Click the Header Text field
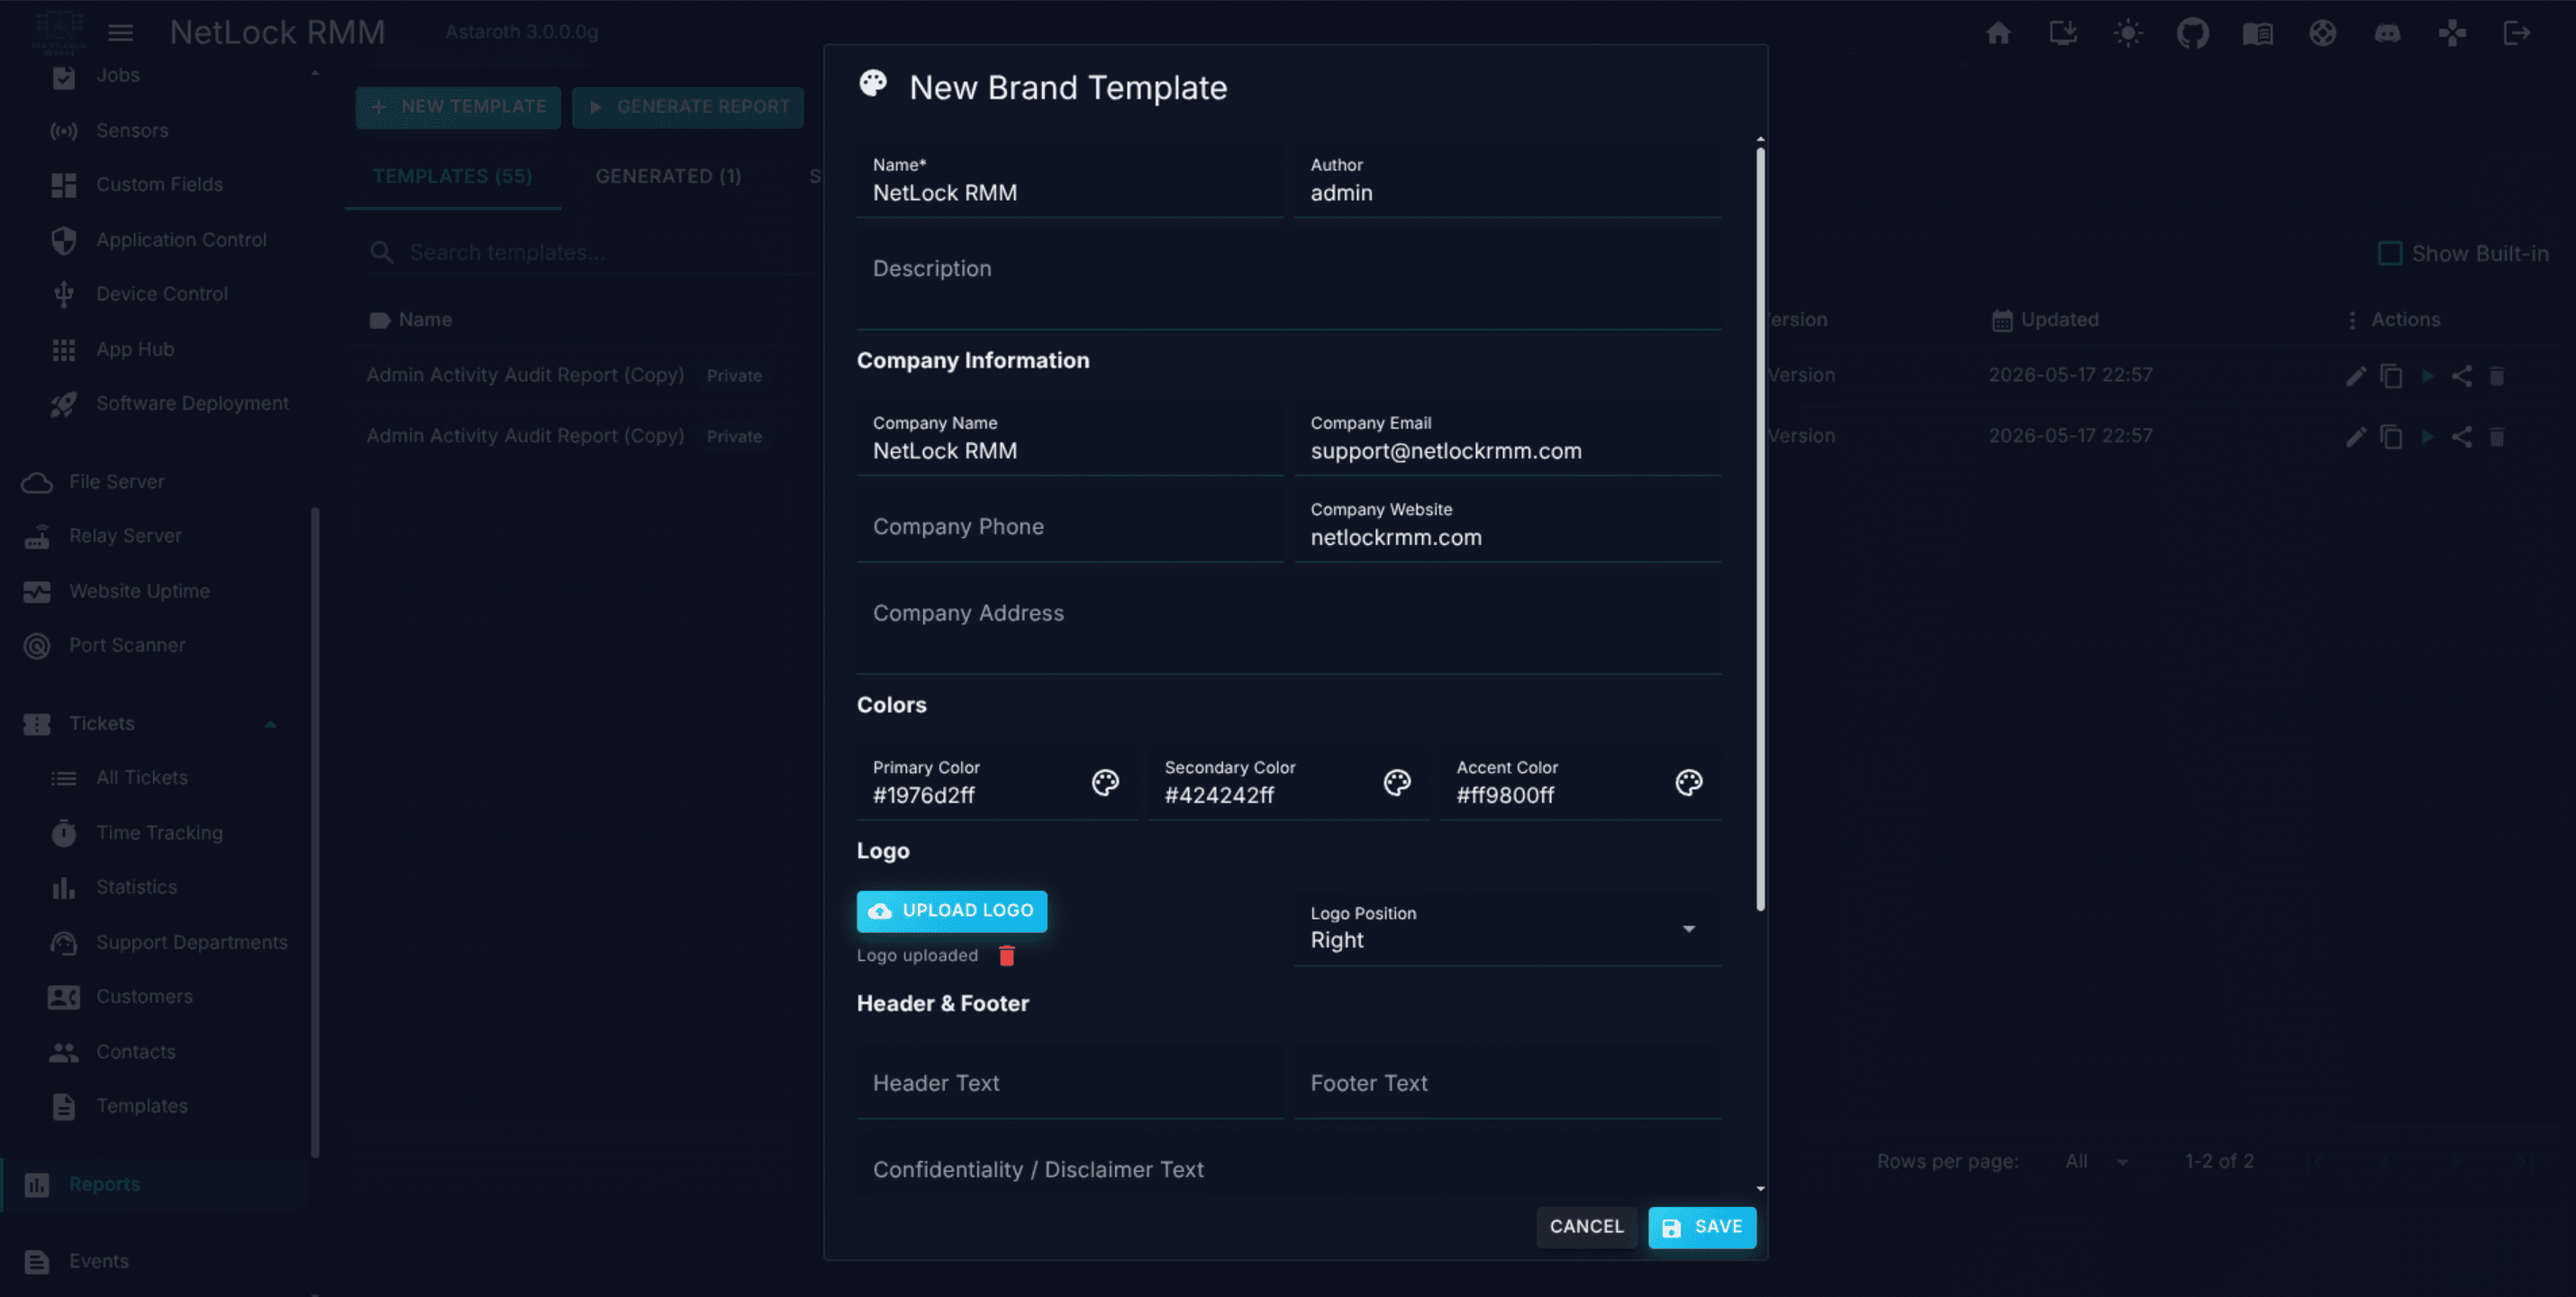The width and height of the screenshot is (2576, 1297). point(1069,1083)
